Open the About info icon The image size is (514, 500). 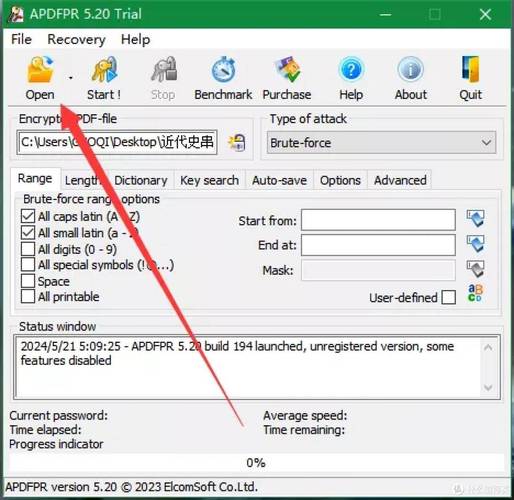(x=411, y=69)
